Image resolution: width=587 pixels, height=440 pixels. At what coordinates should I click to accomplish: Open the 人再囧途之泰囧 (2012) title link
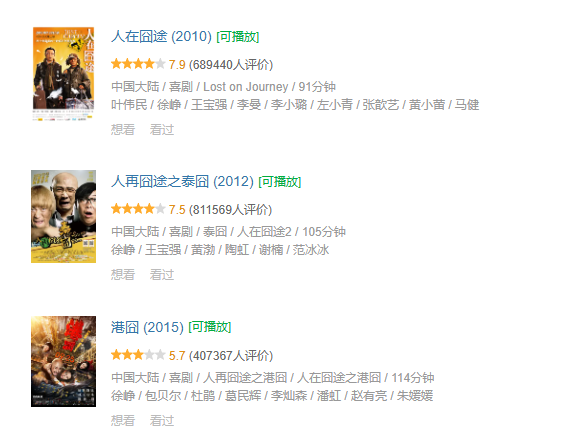pos(183,182)
